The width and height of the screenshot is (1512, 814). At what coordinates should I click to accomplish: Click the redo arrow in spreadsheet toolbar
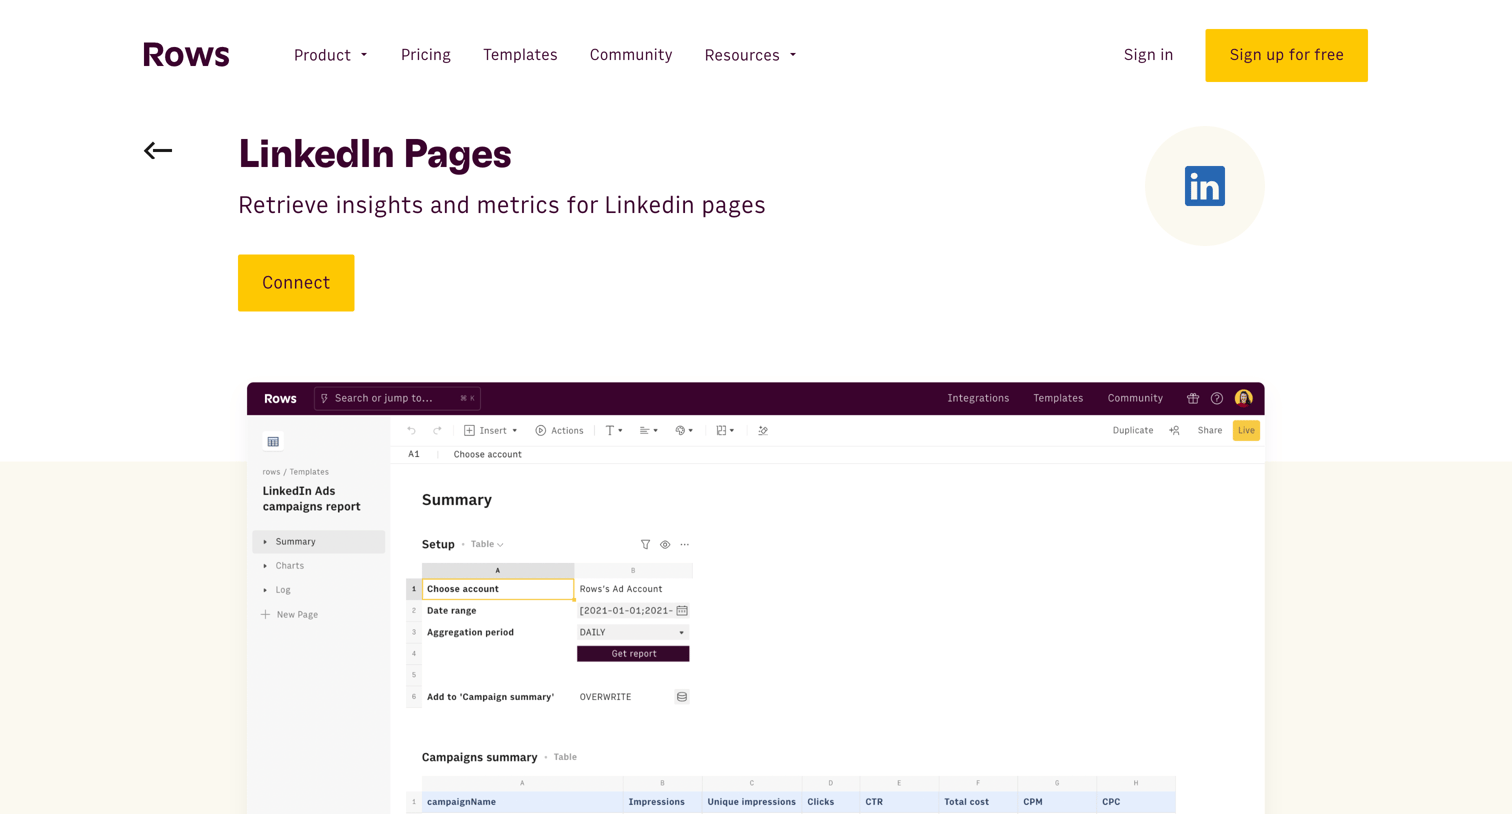coord(437,430)
